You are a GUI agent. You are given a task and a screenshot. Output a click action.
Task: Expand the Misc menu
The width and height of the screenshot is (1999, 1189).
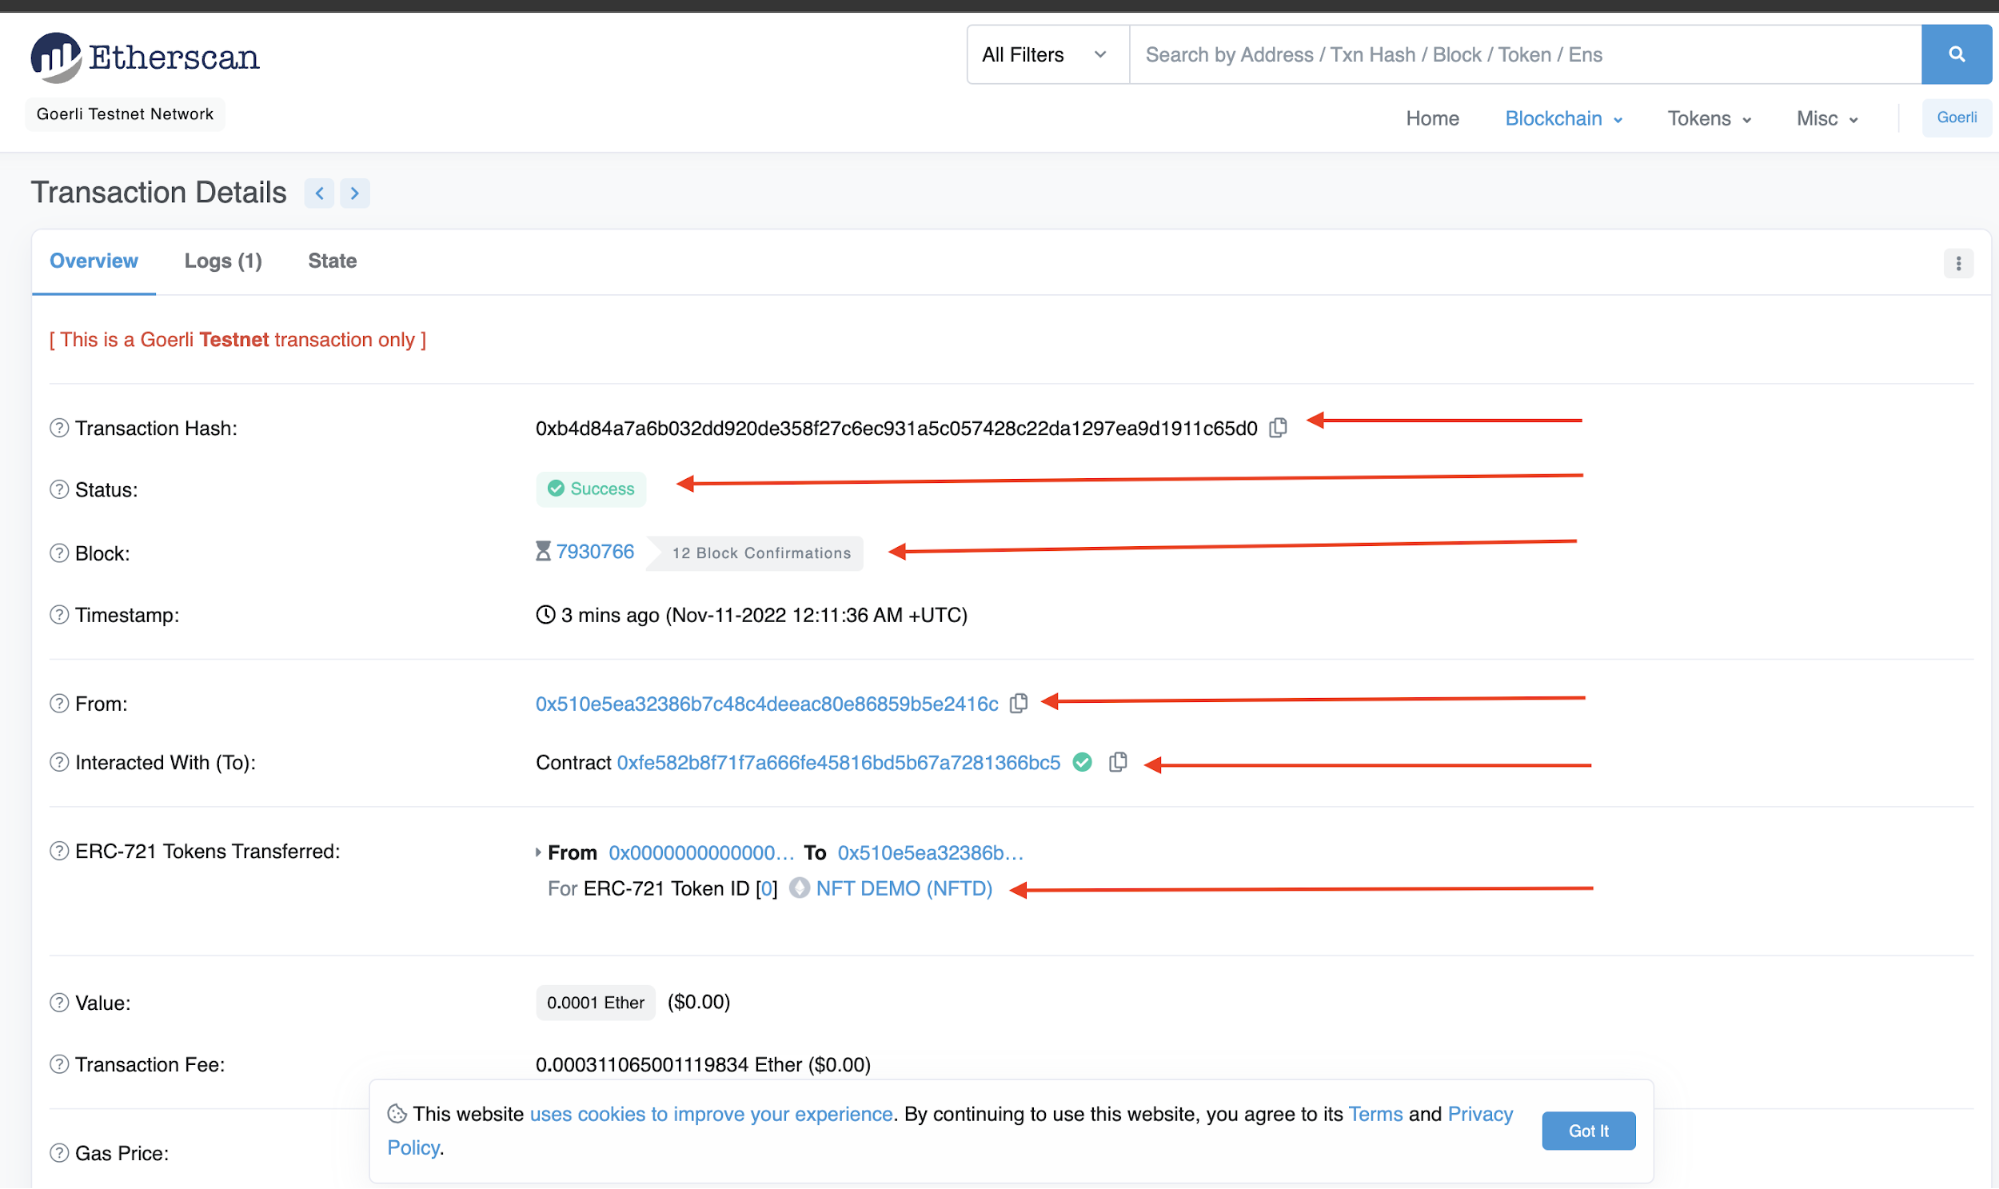tap(1826, 118)
